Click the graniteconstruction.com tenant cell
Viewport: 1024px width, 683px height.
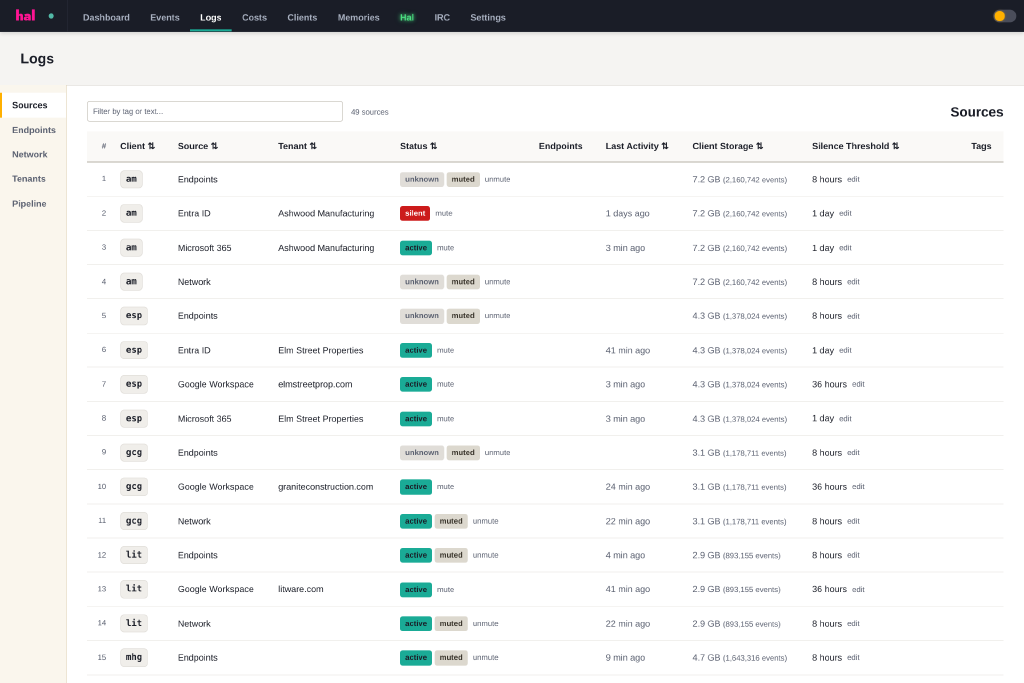(325, 487)
